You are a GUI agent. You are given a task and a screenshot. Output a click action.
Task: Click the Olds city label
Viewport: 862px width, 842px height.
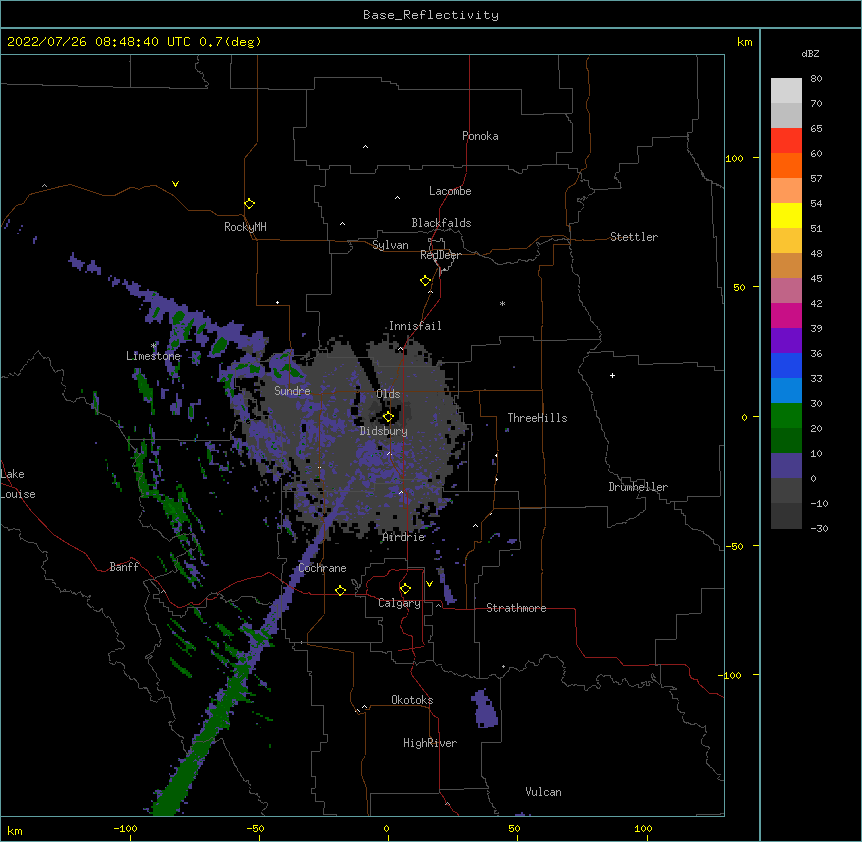click(x=388, y=394)
